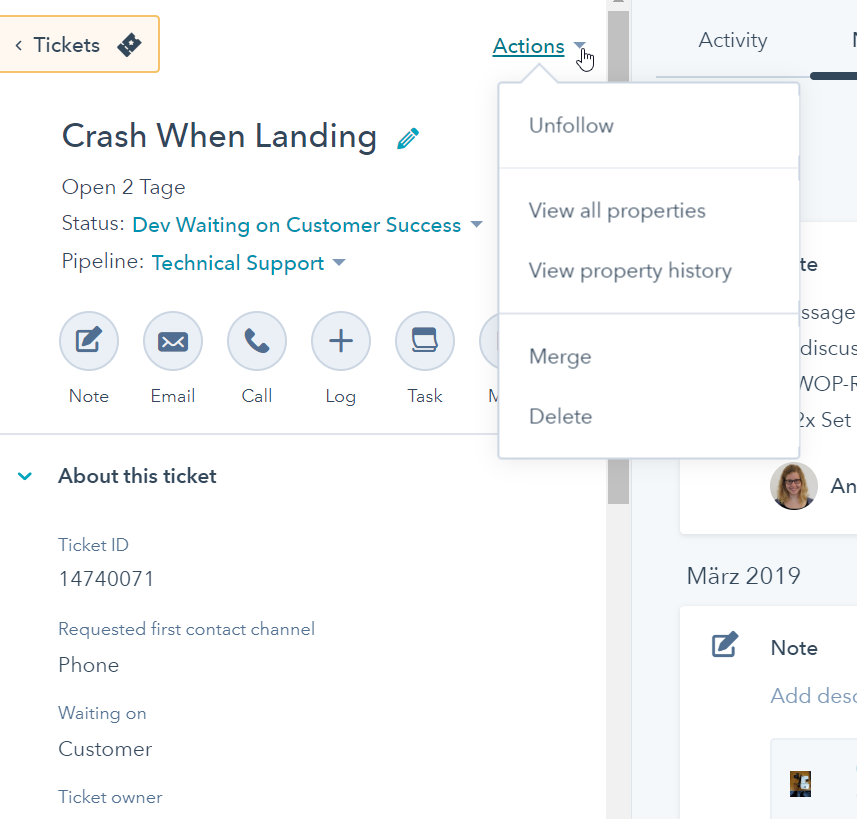The height and width of the screenshot is (819, 857).
Task: Click the pencil icon beside Crash When Landing
Action: click(x=408, y=138)
